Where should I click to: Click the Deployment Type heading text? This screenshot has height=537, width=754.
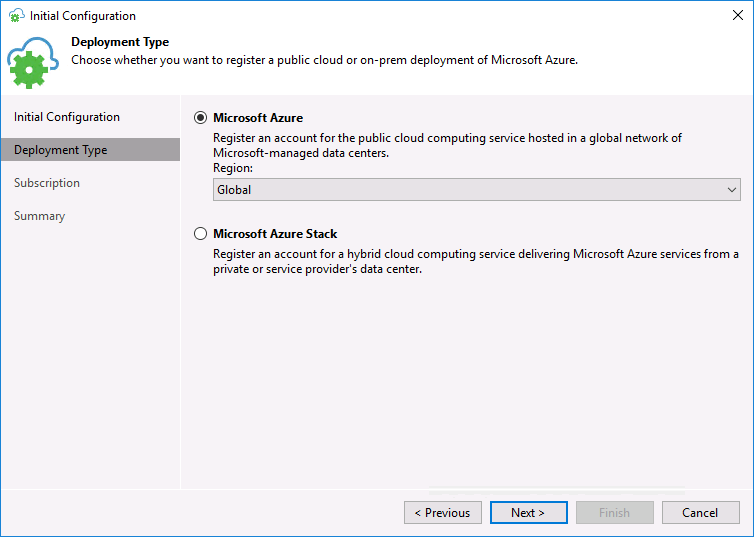click(x=120, y=42)
